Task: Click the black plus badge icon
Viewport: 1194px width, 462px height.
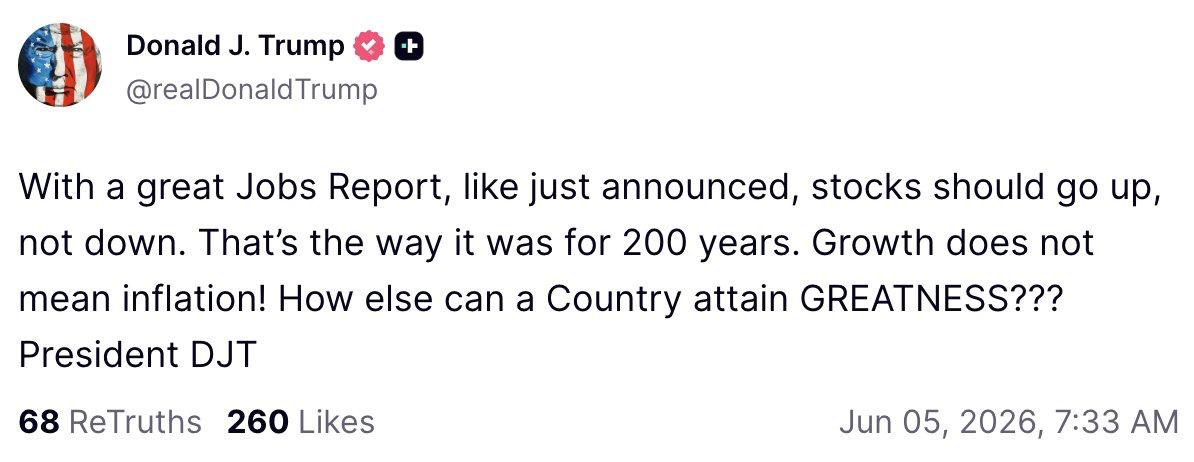Action: 409,48
